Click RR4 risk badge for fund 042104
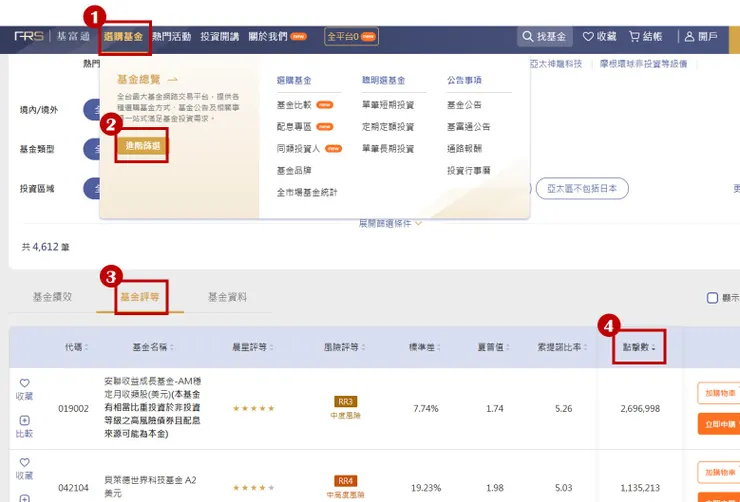Image resolution: width=740 pixels, height=502 pixels. coord(345,481)
